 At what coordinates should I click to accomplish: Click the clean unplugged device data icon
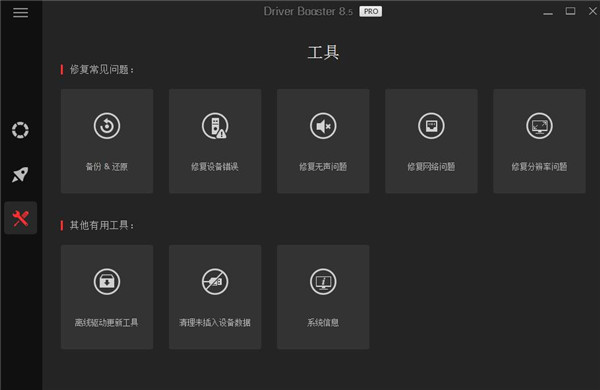coord(215,282)
